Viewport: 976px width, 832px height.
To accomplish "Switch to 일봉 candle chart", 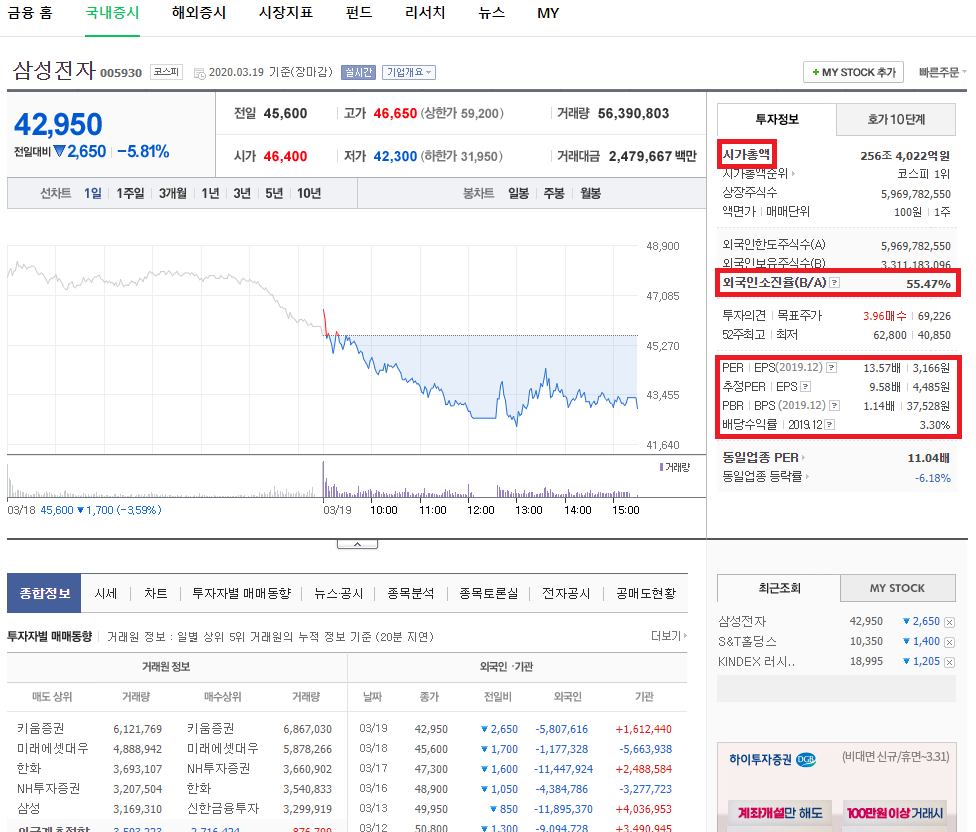I will [x=518, y=194].
